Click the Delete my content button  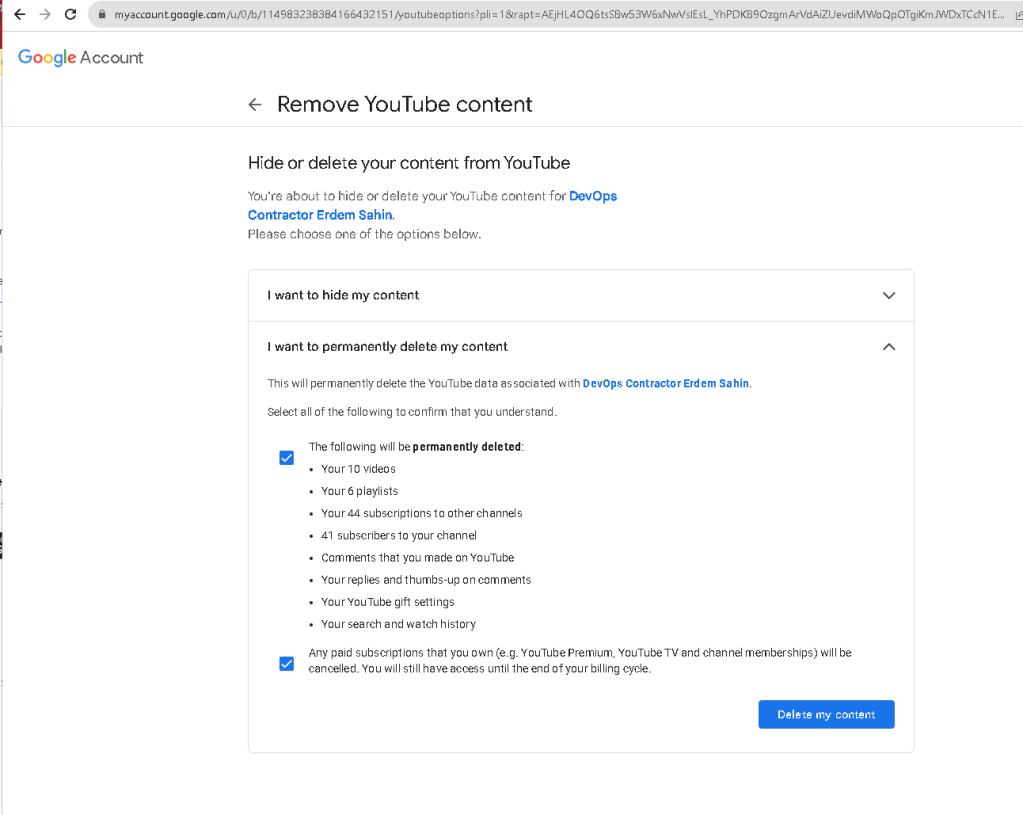pyautogui.click(x=826, y=715)
